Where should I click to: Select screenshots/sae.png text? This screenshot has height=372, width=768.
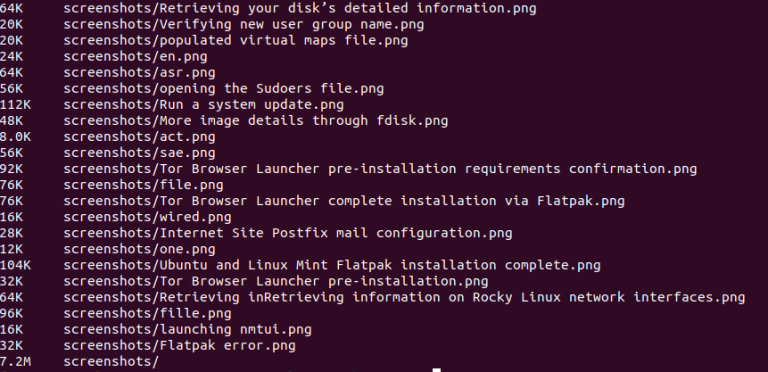point(139,153)
